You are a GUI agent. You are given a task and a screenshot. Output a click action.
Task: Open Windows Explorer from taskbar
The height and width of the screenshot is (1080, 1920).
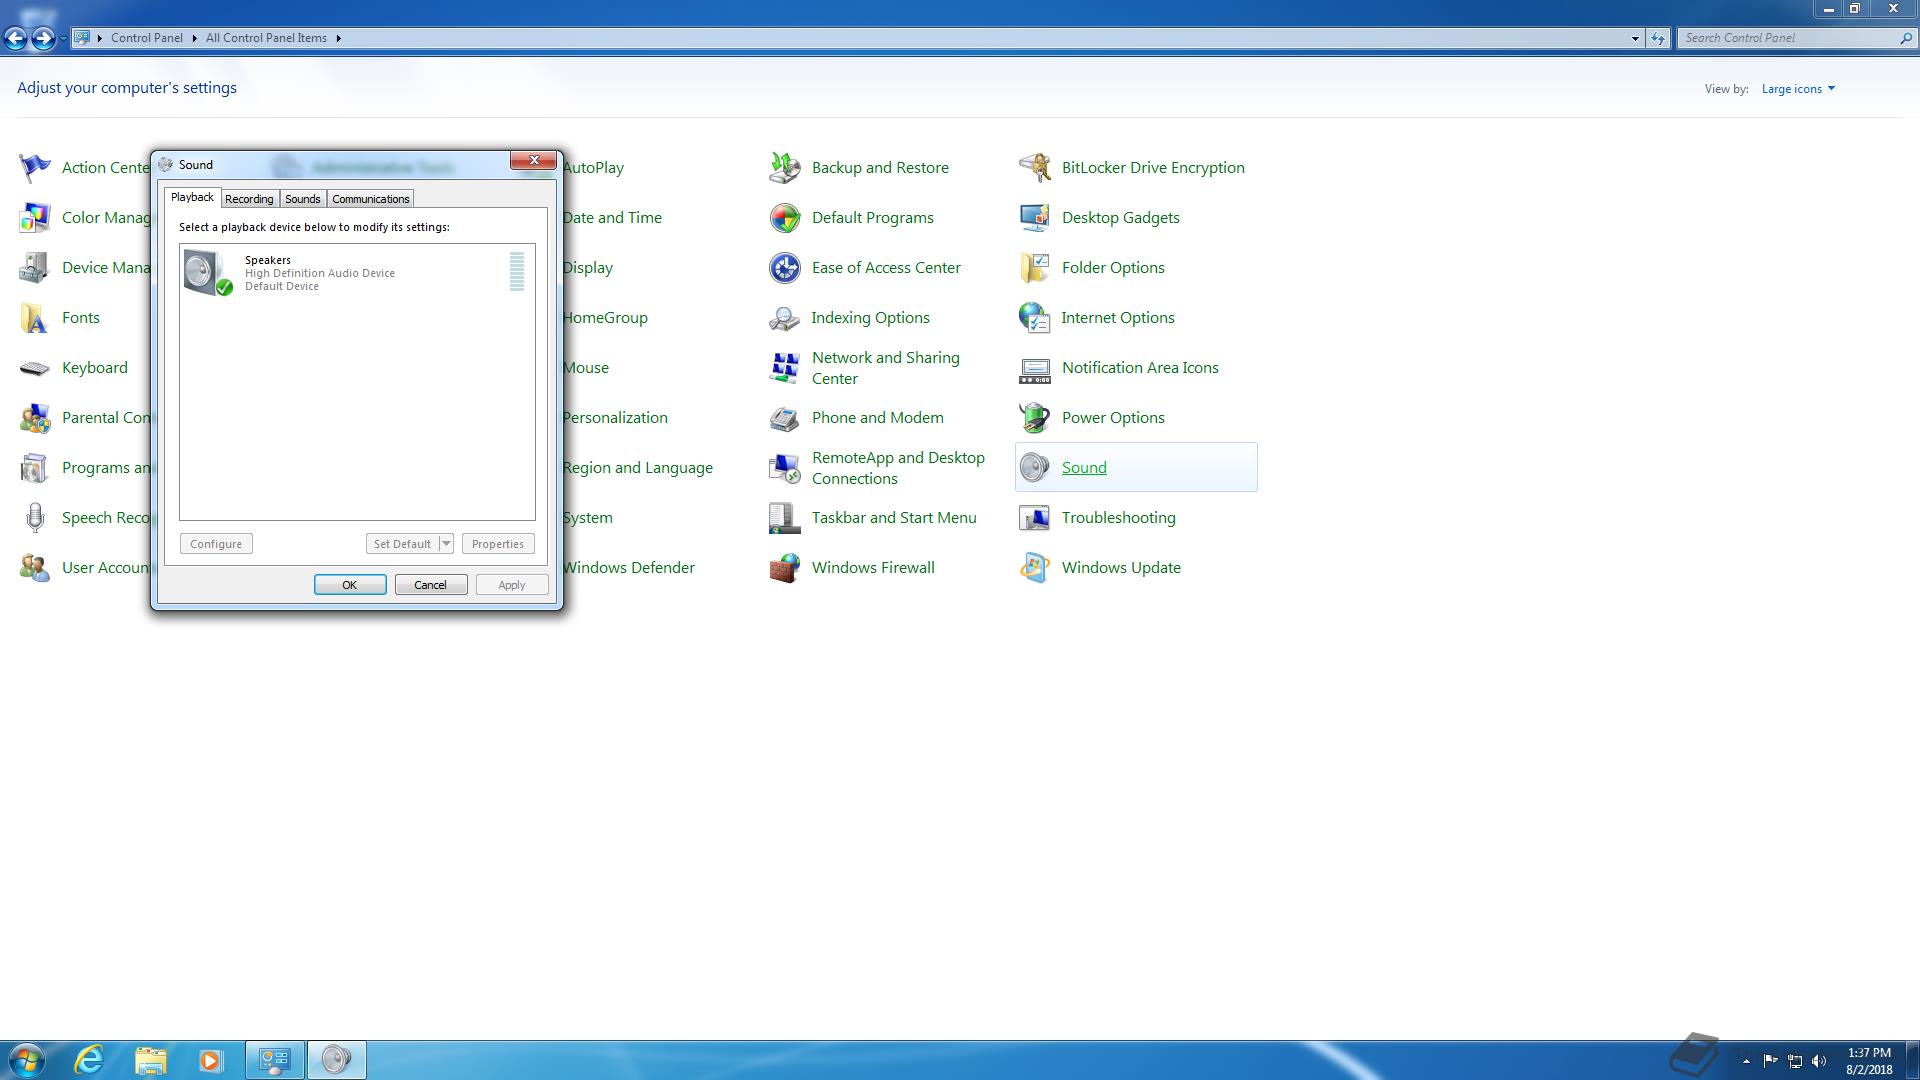tap(150, 1060)
